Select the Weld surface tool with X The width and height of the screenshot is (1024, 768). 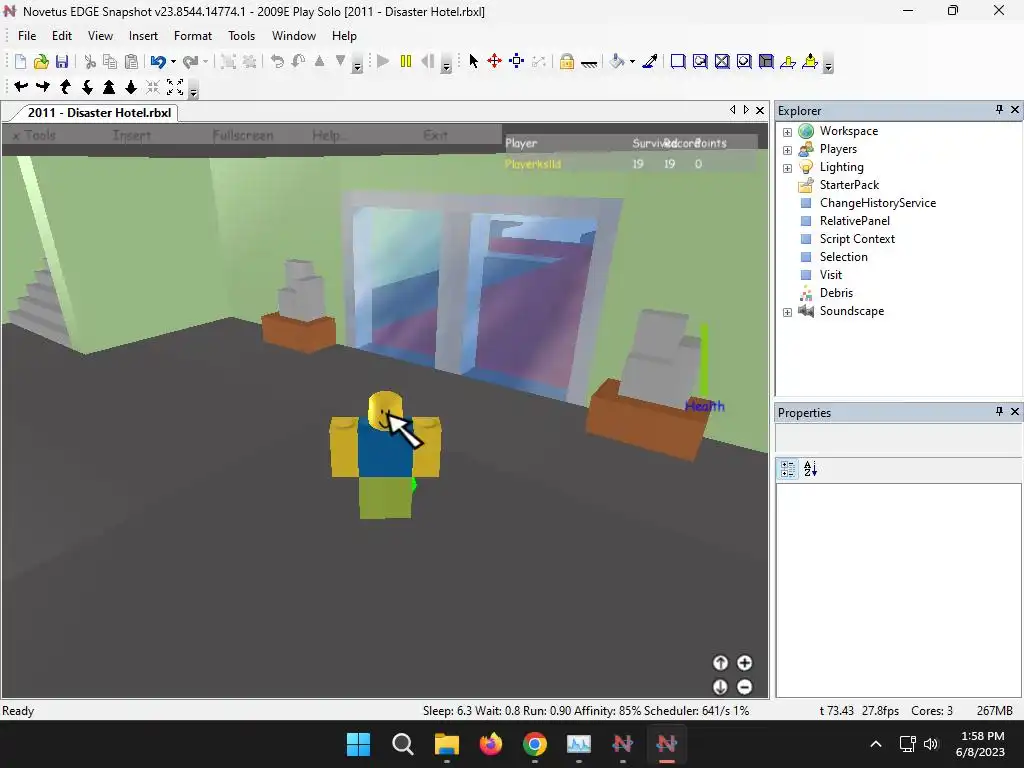click(722, 61)
